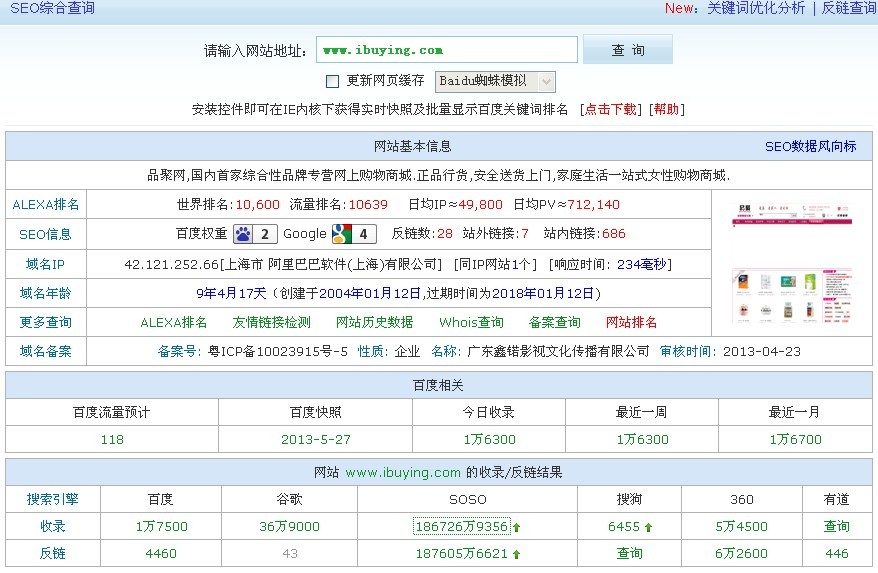
Task: Click the response time 234毫秒
Action: [x=642, y=264]
